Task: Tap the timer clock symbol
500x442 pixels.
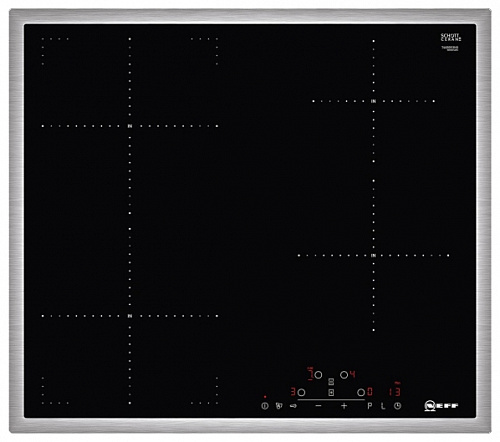Action: pyautogui.click(x=397, y=406)
